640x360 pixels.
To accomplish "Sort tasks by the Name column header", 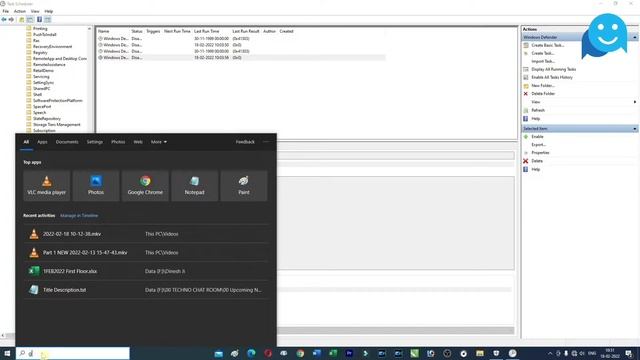I will pyautogui.click(x=104, y=31).
